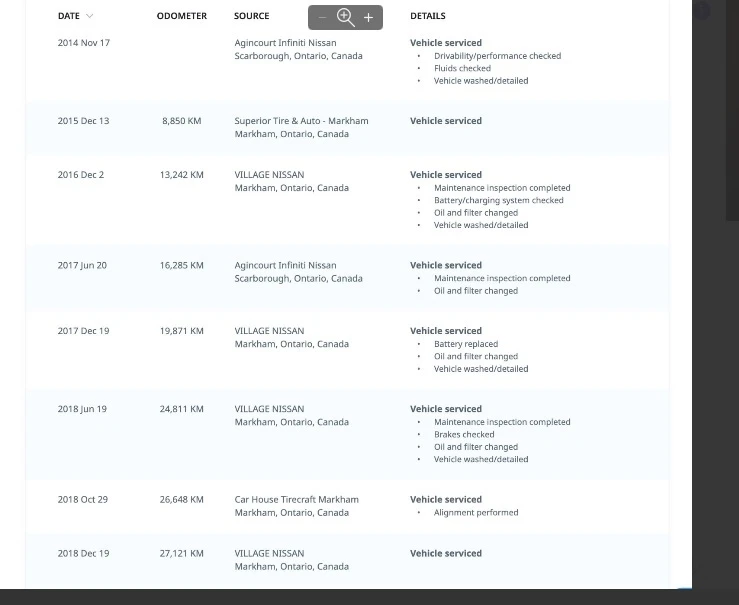The height and width of the screenshot is (605, 739).
Task: Select the 2018 Jun 19 date entry
Action: click(x=82, y=409)
